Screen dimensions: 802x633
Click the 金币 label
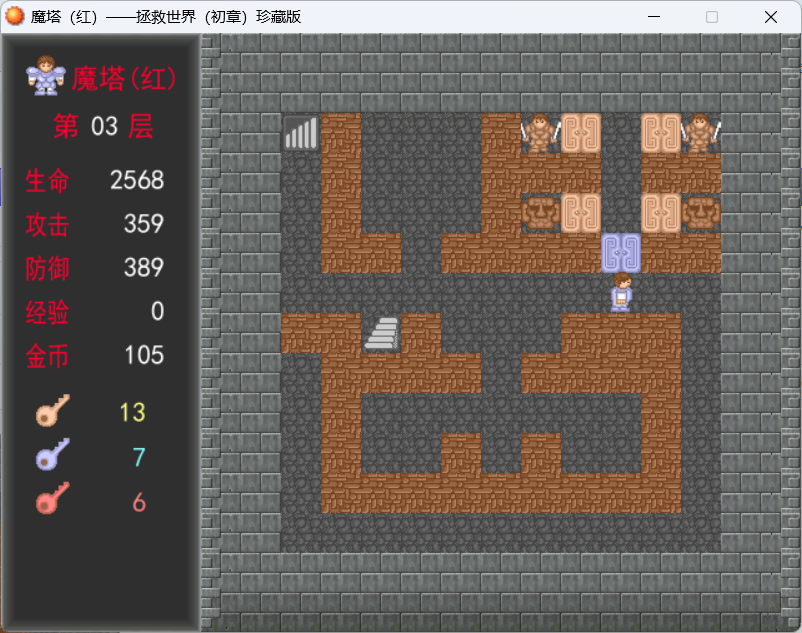click(x=47, y=356)
